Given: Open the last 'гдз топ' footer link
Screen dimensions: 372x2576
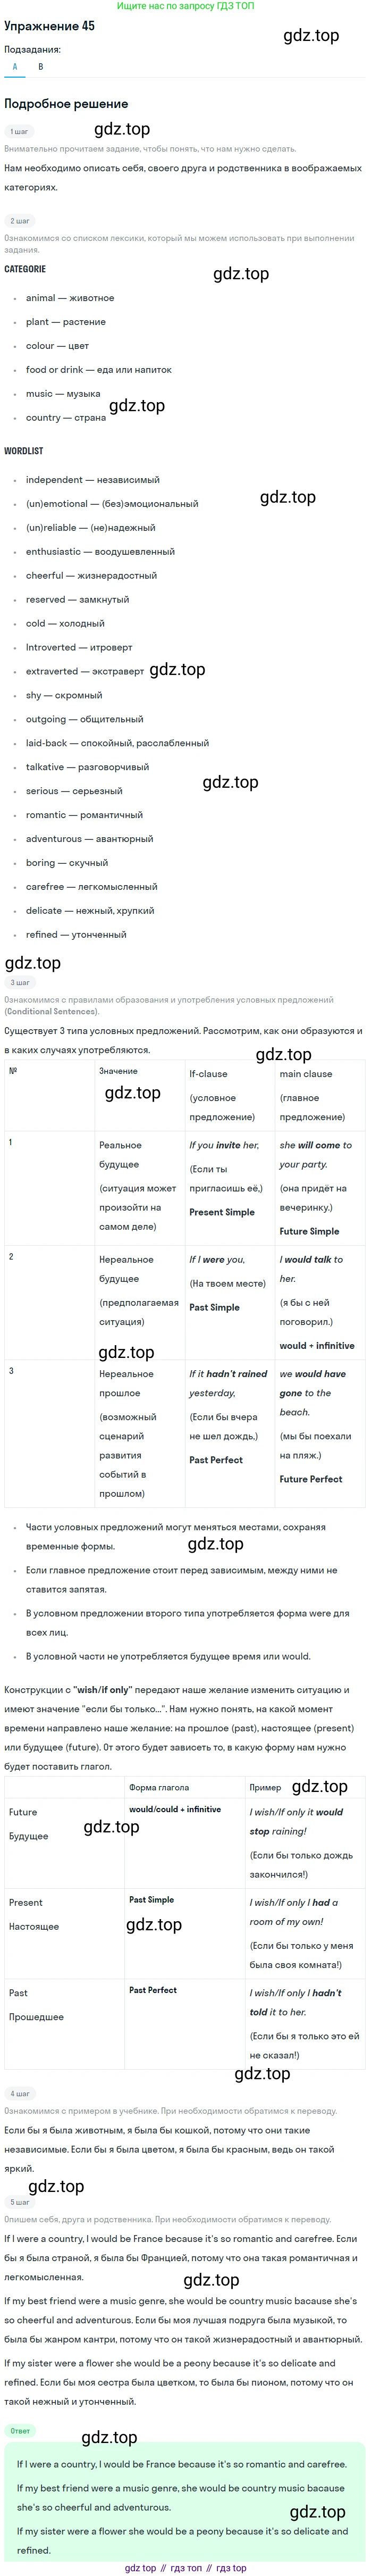Looking at the screenshot, I should 231,2567.
